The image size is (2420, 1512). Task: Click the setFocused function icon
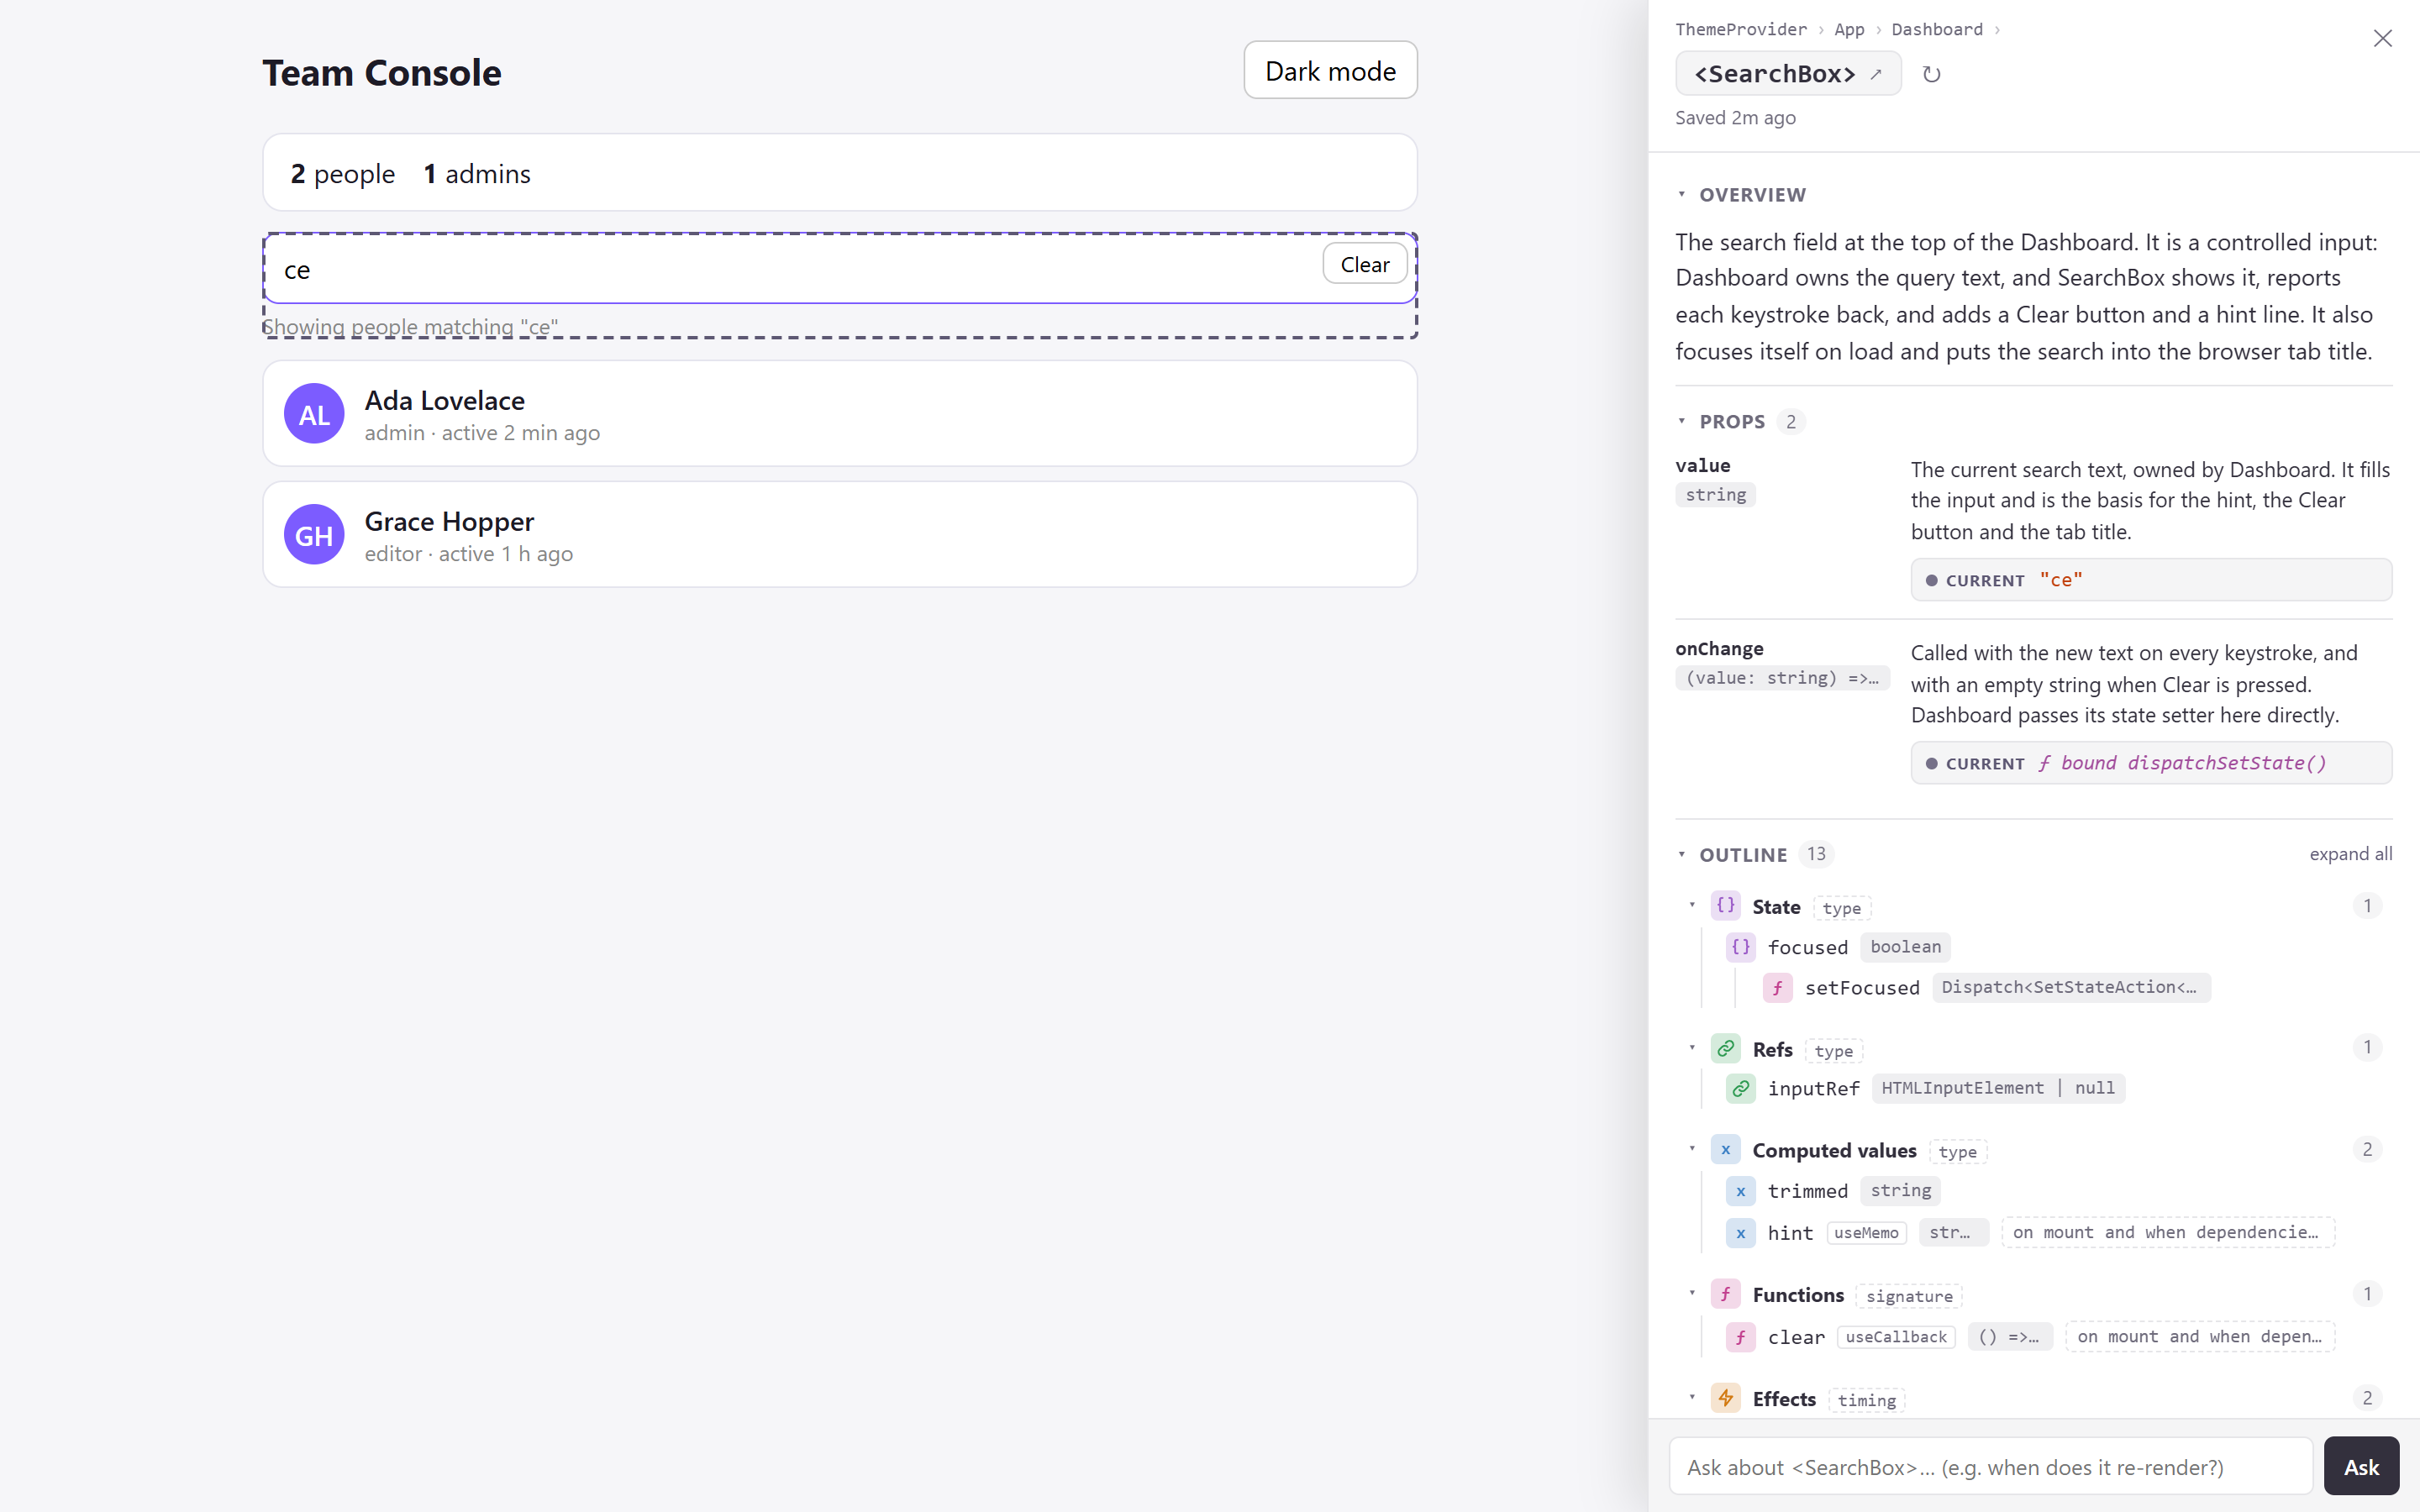pos(1777,988)
